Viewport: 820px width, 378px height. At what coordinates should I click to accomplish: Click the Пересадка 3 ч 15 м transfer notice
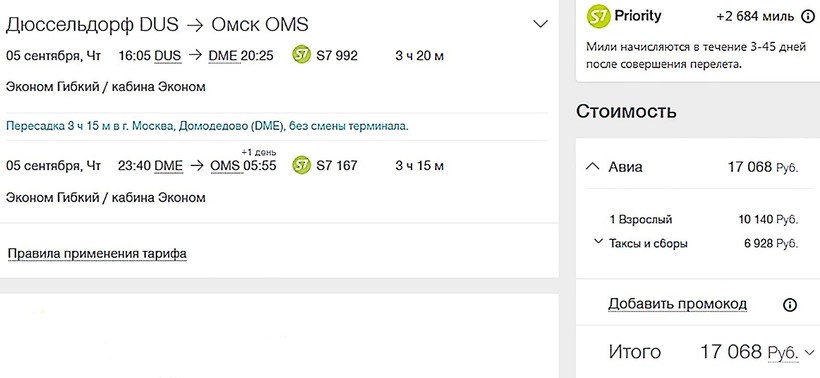207,127
